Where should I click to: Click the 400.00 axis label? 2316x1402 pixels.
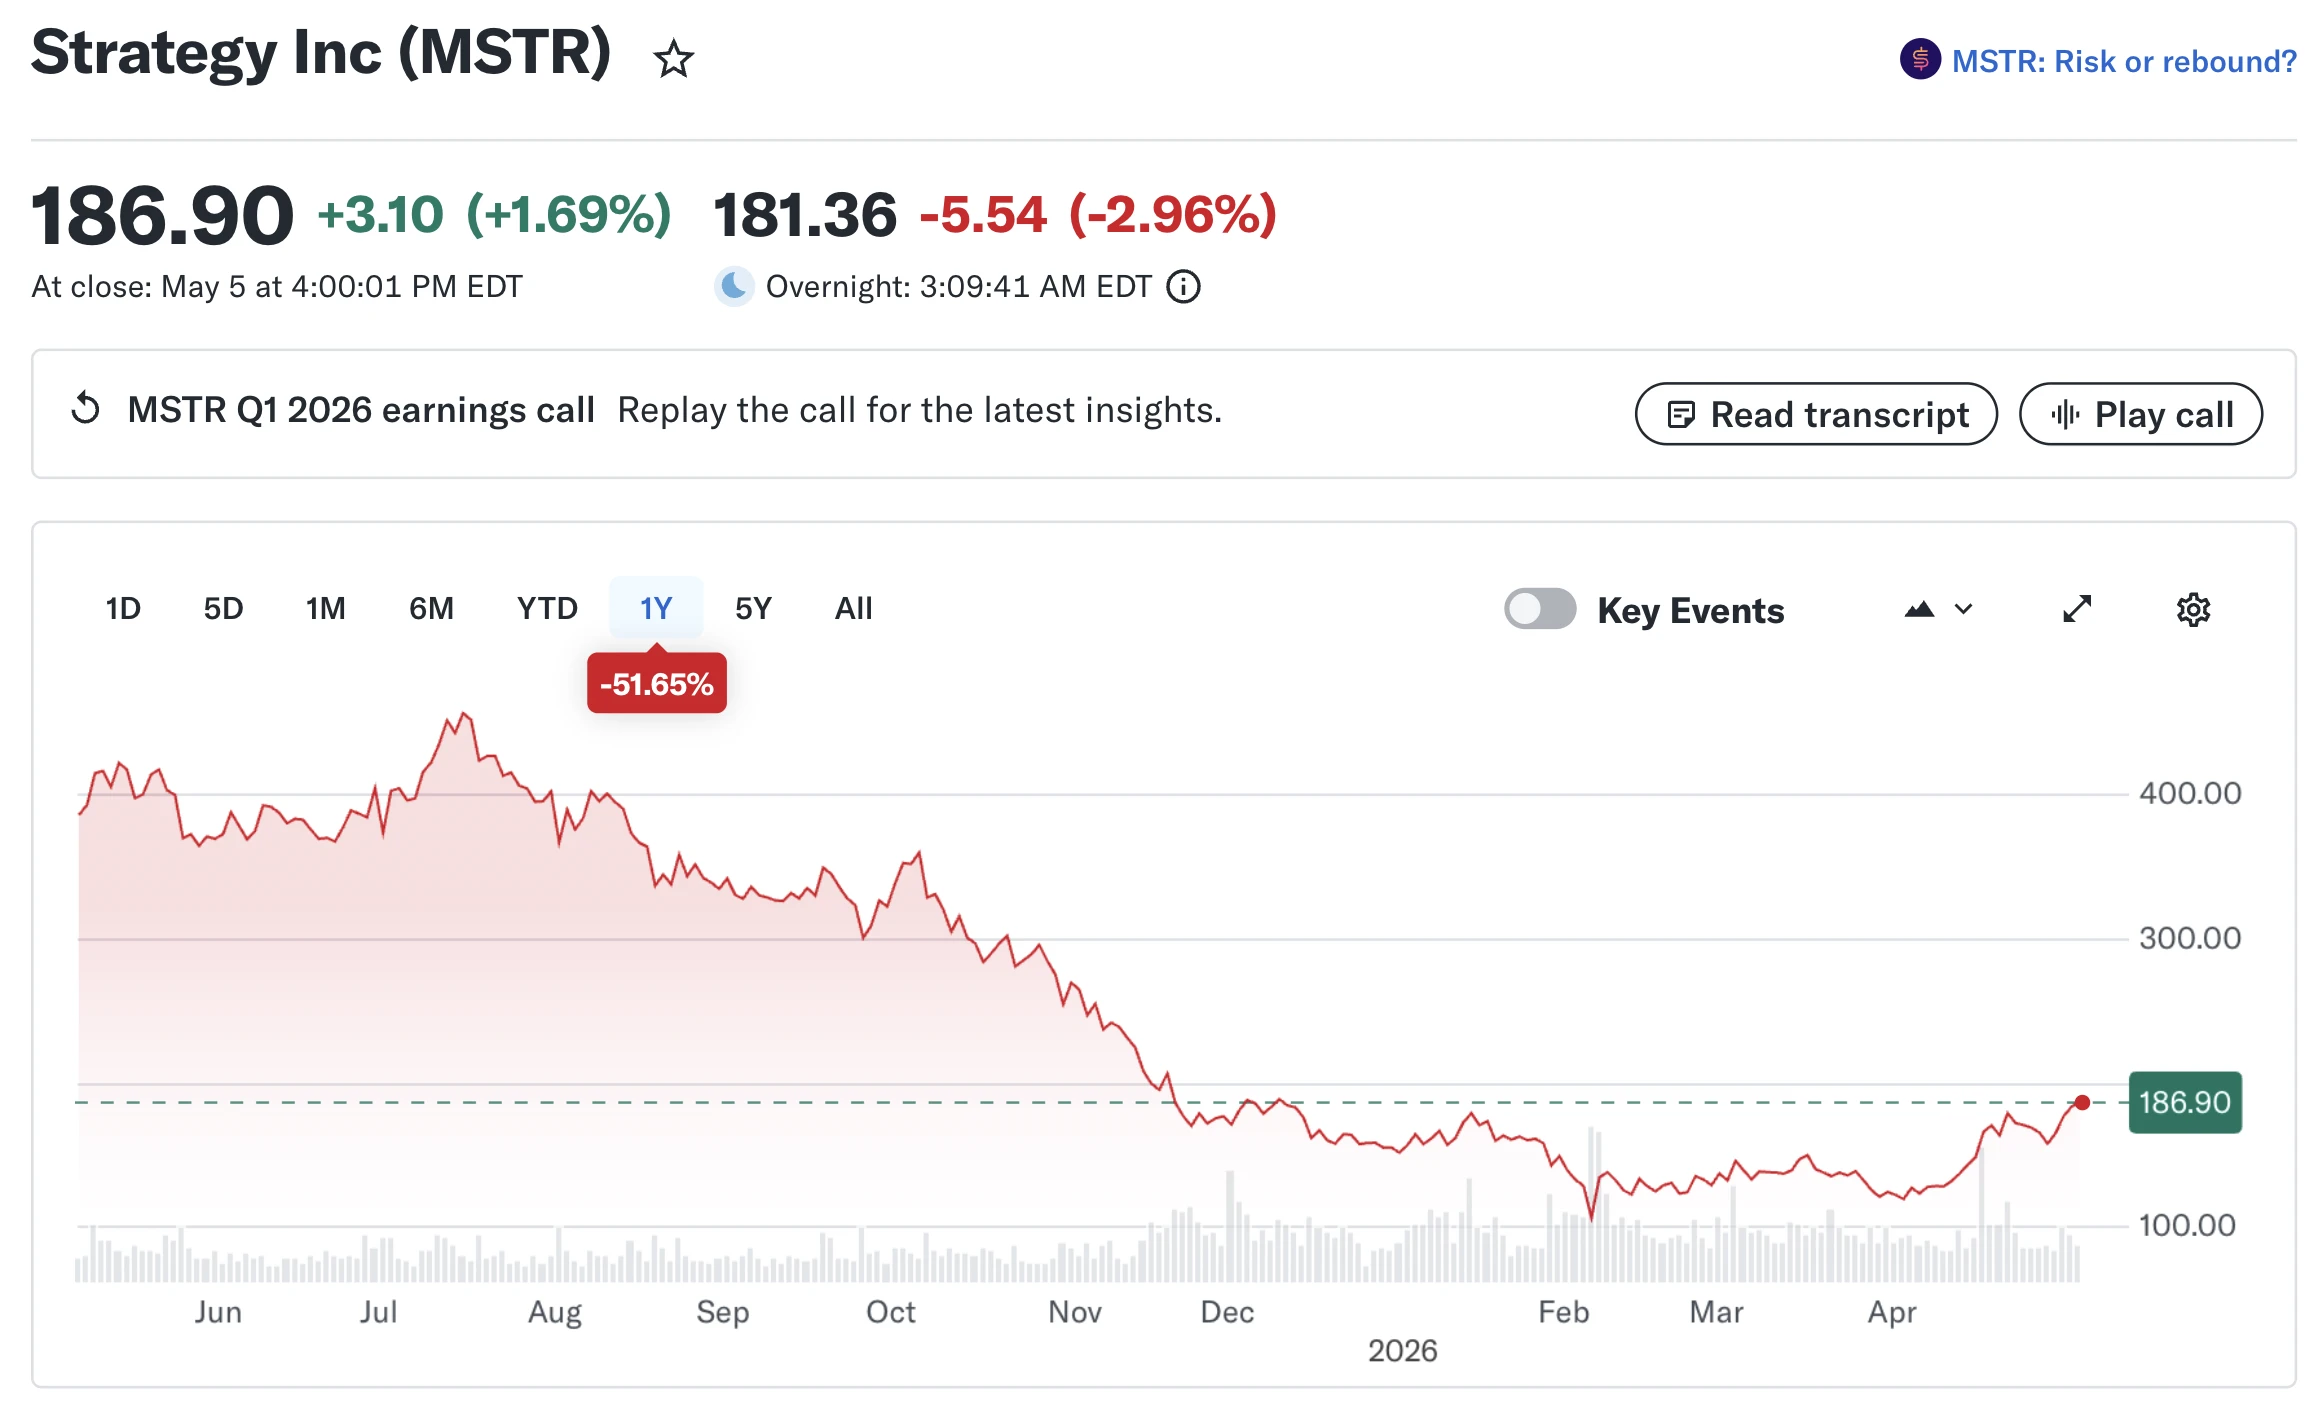(x=2190, y=794)
